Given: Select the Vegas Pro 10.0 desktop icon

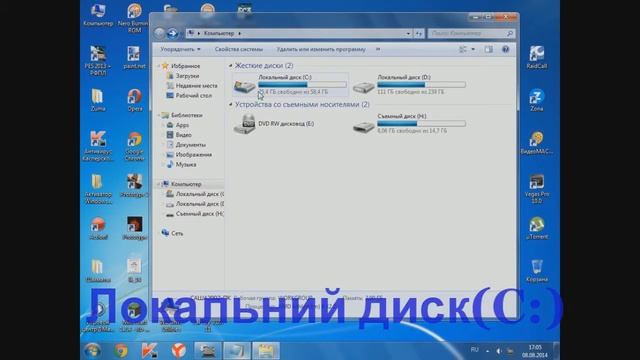Looking at the screenshot, I should pyautogui.click(x=536, y=189).
